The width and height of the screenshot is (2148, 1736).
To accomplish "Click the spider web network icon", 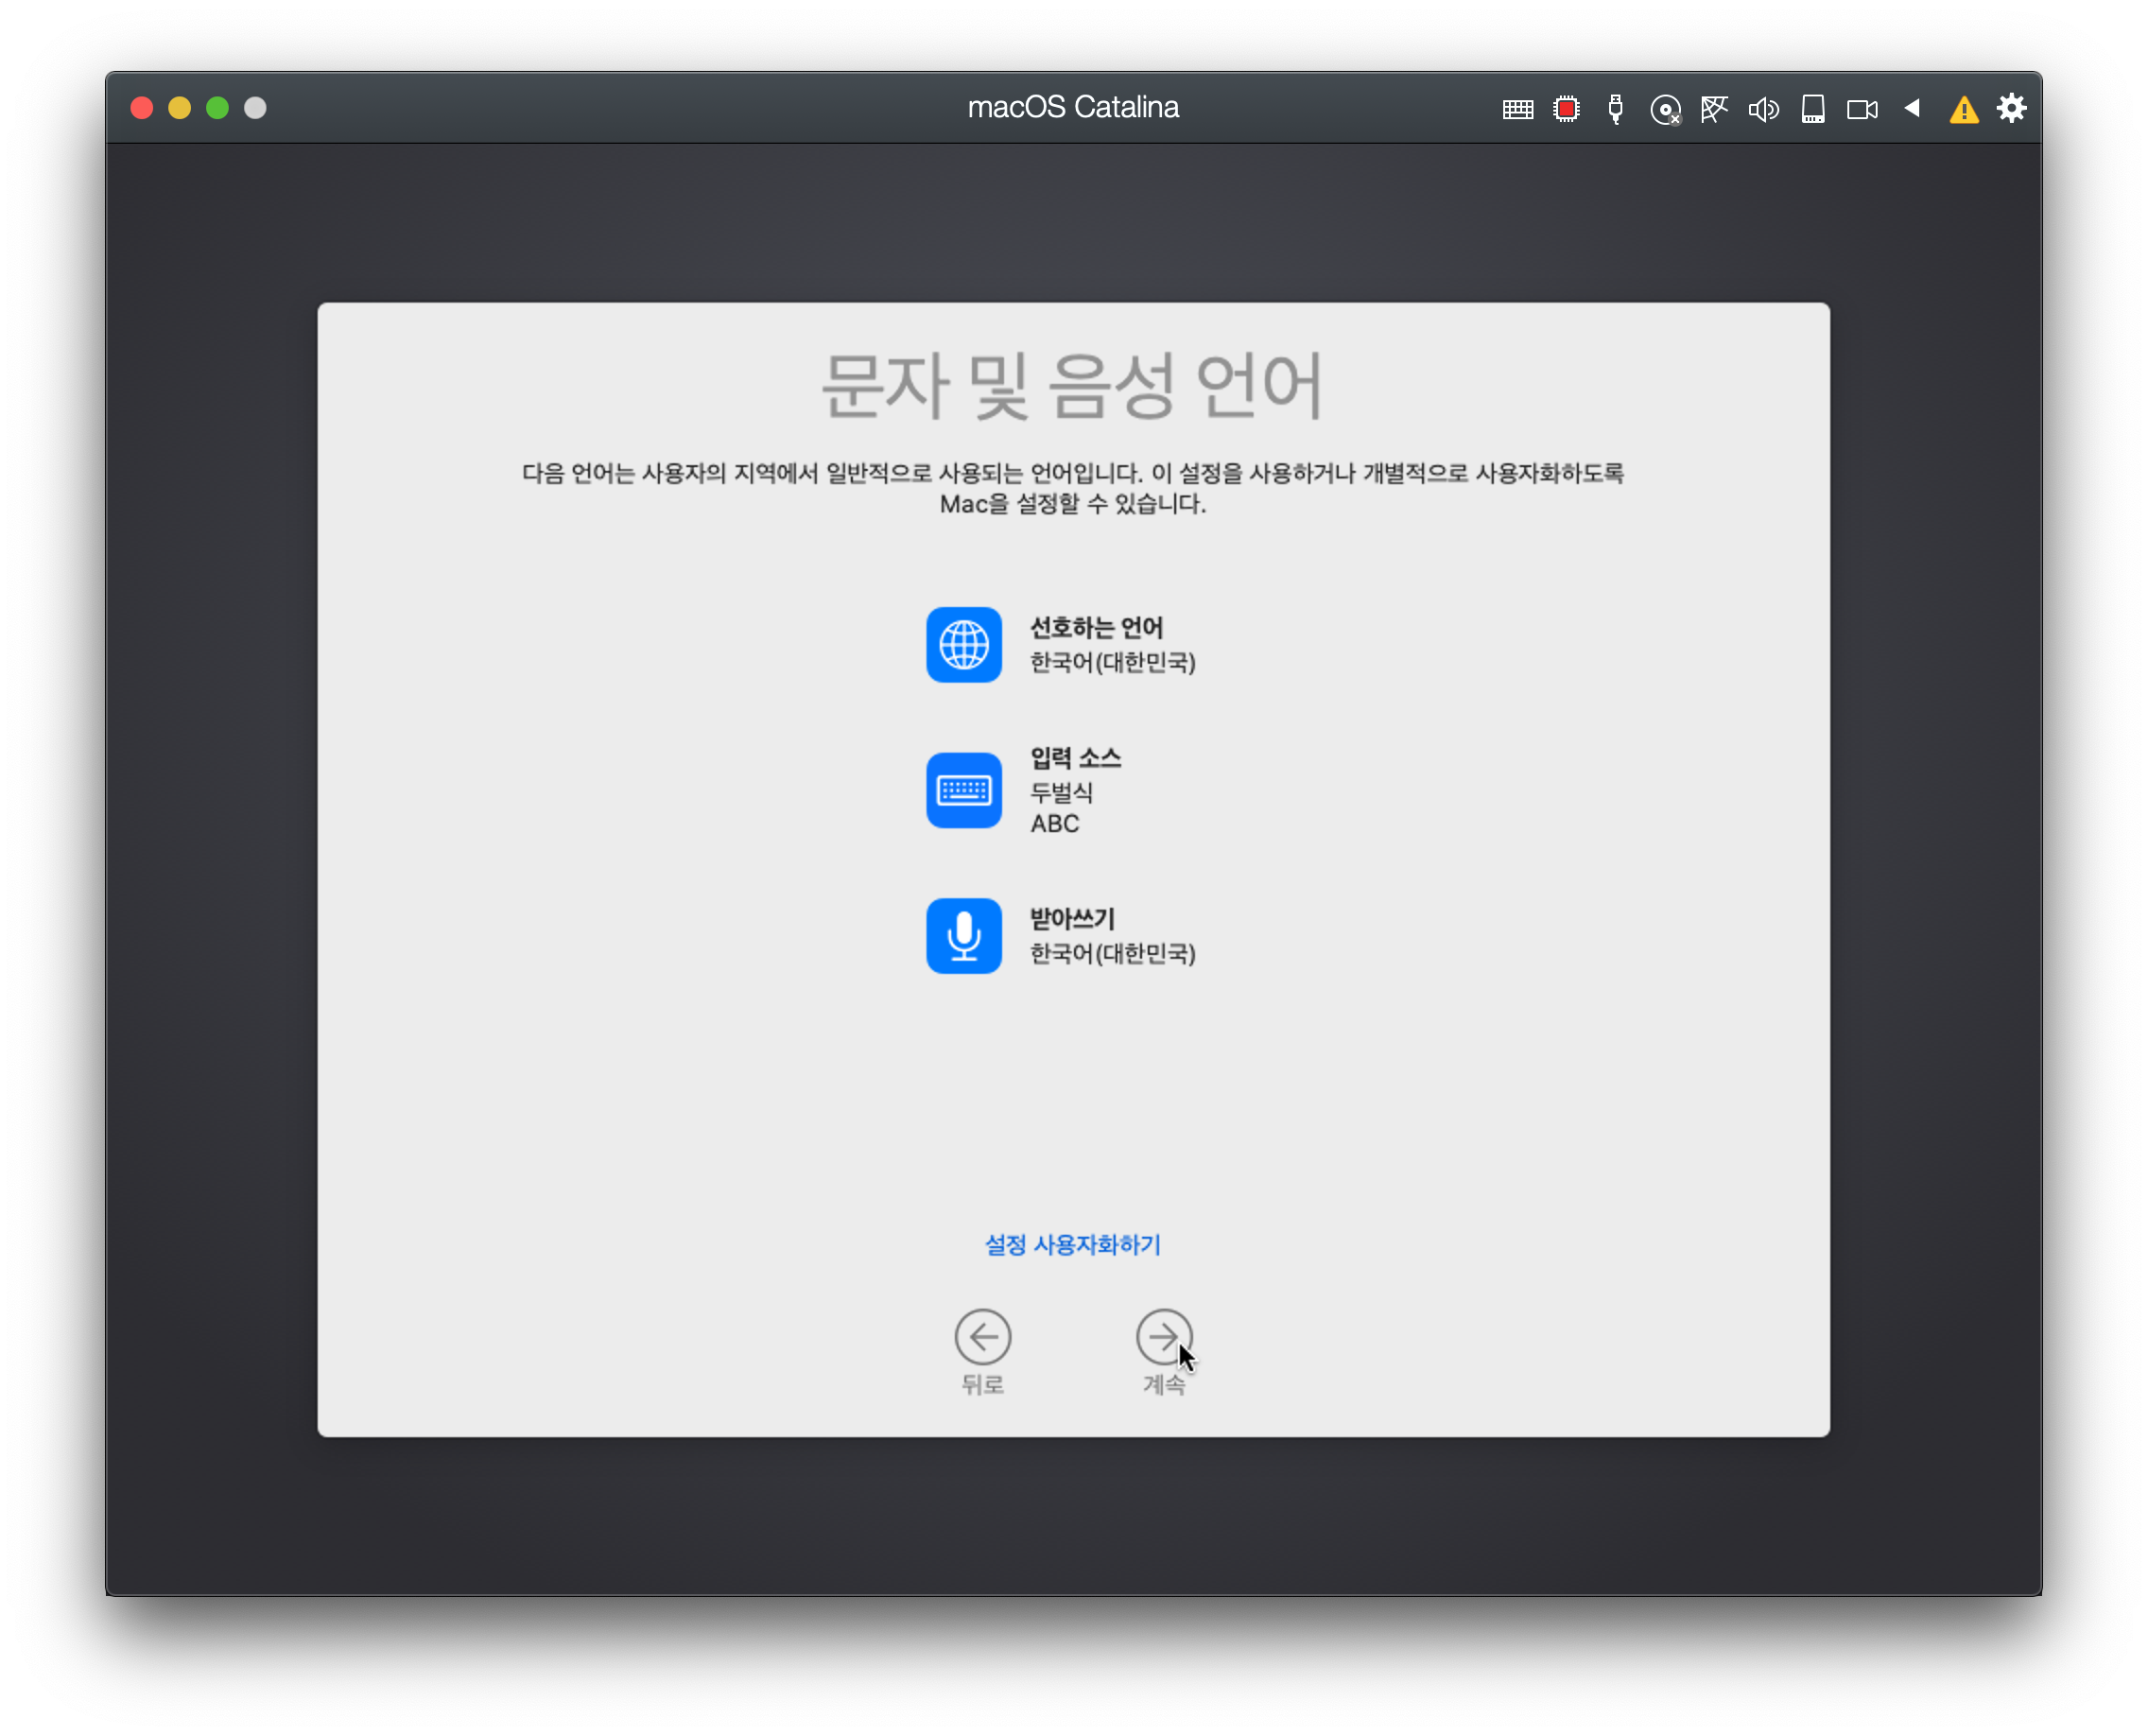I will point(1714,109).
